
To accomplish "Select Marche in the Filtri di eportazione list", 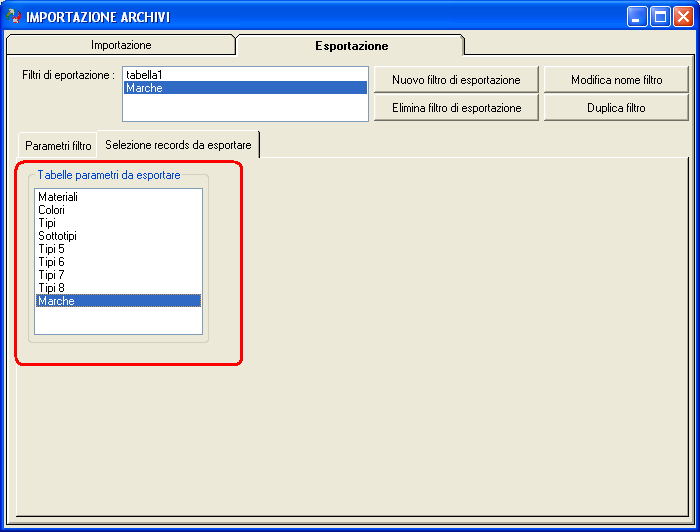I will point(246,88).
